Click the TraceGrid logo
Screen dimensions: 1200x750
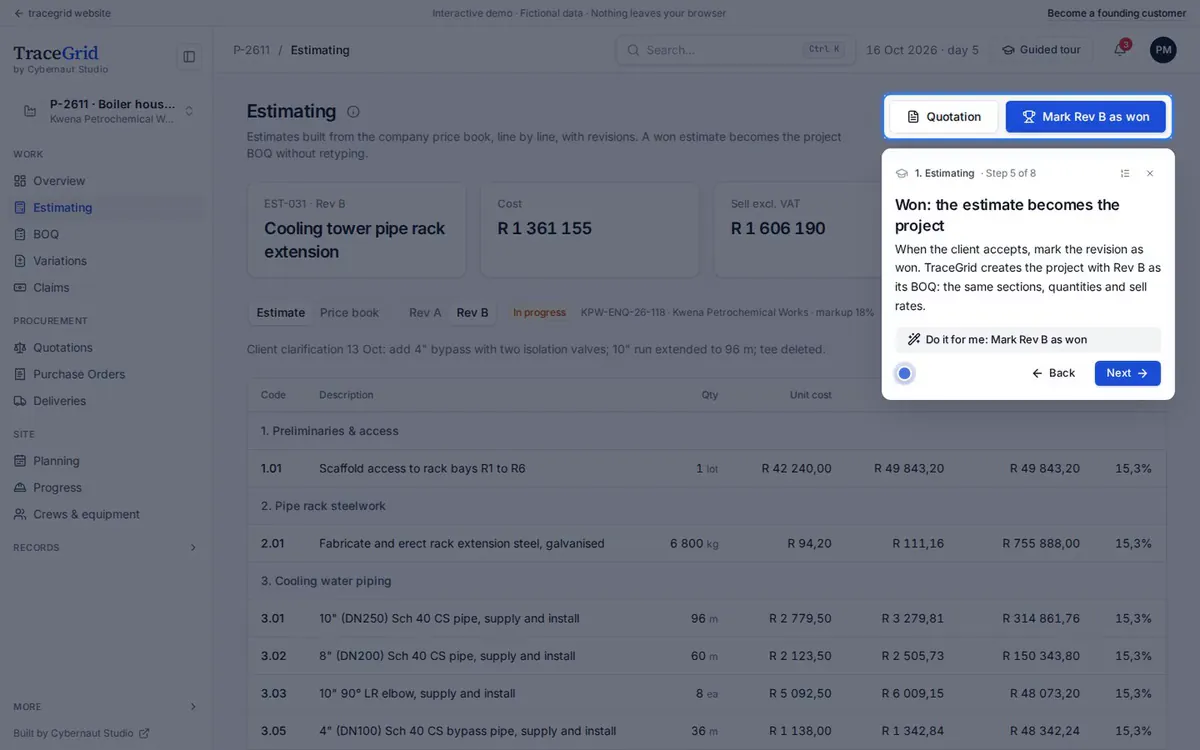pyautogui.click(x=56, y=53)
